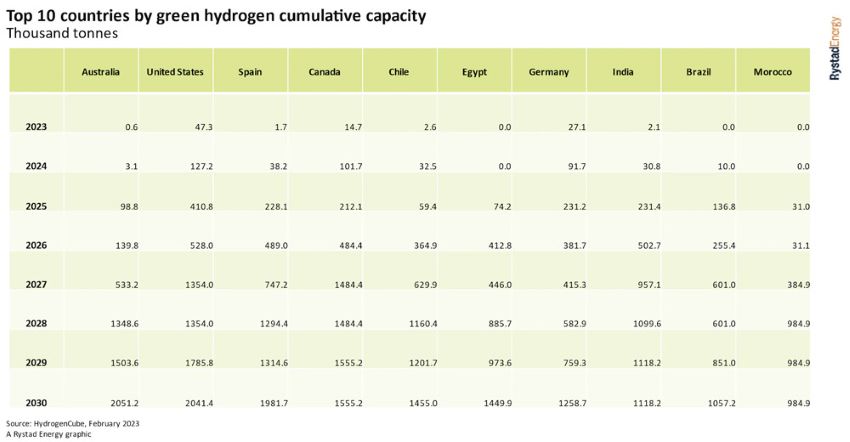Click India's 2025 value 231.4
Image resolution: width=850 pixels, height=442 pixels.
[x=649, y=206]
